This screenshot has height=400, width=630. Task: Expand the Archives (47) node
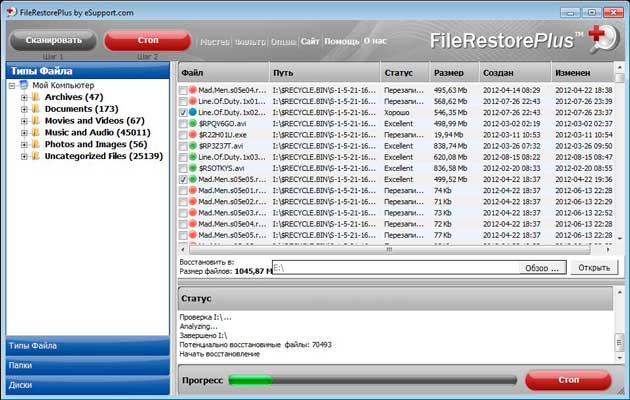24,97
